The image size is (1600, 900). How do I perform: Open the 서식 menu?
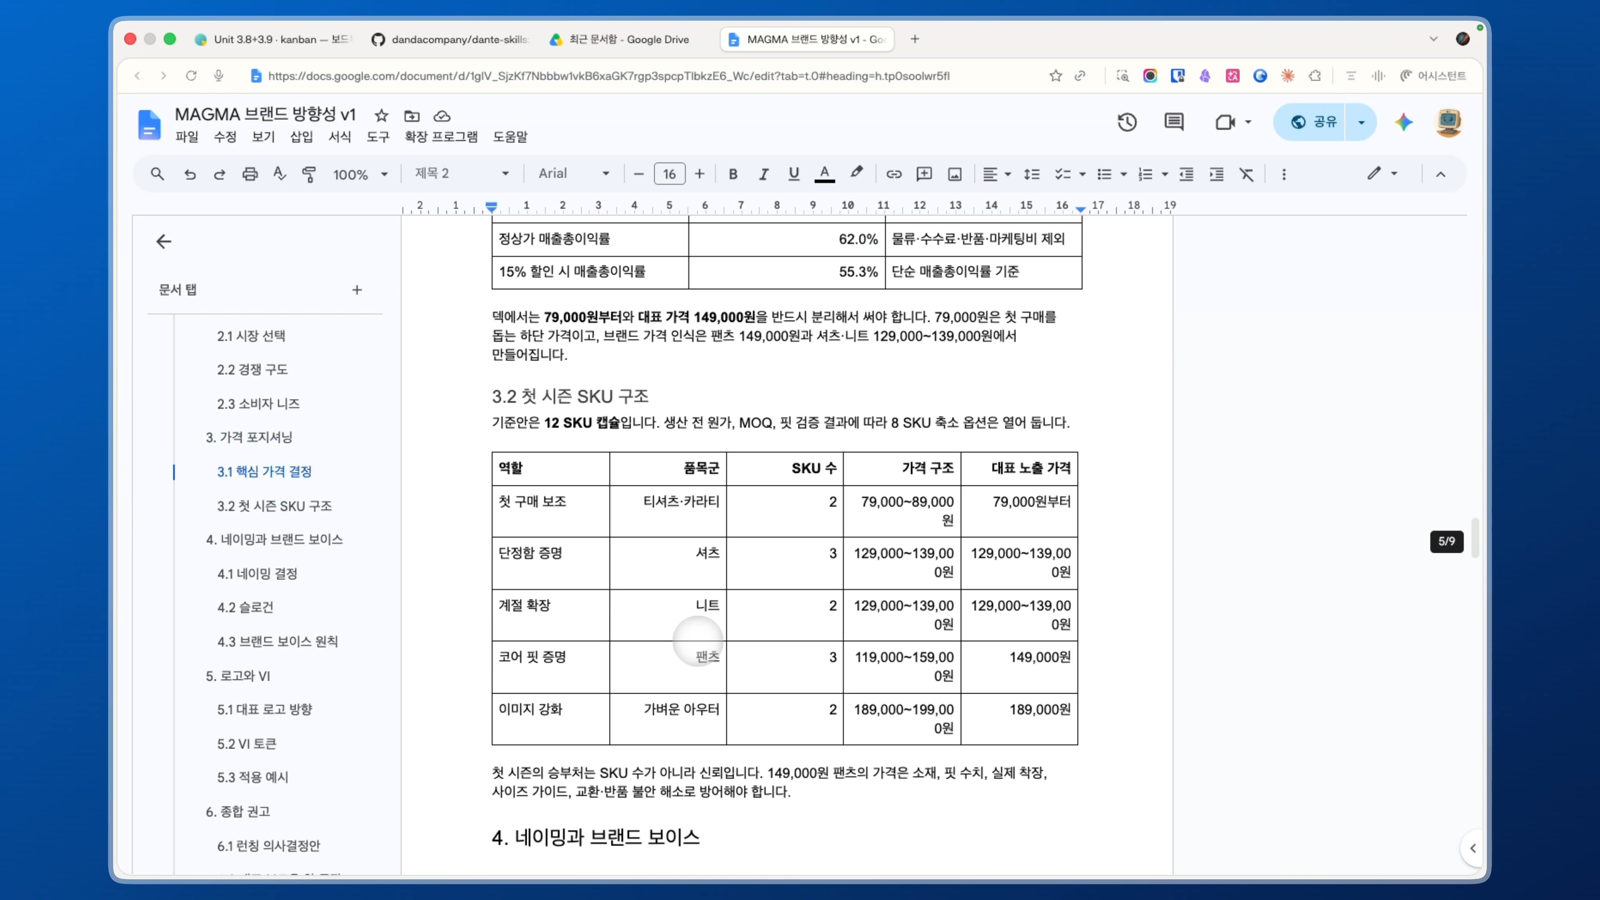340,137
